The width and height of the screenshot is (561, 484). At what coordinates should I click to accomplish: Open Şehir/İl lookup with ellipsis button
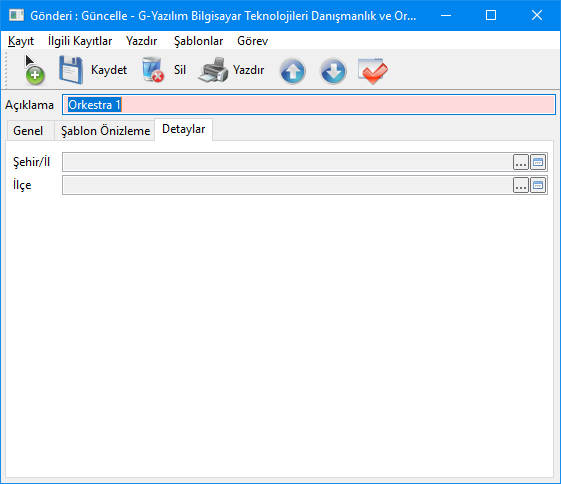point(521,162)
